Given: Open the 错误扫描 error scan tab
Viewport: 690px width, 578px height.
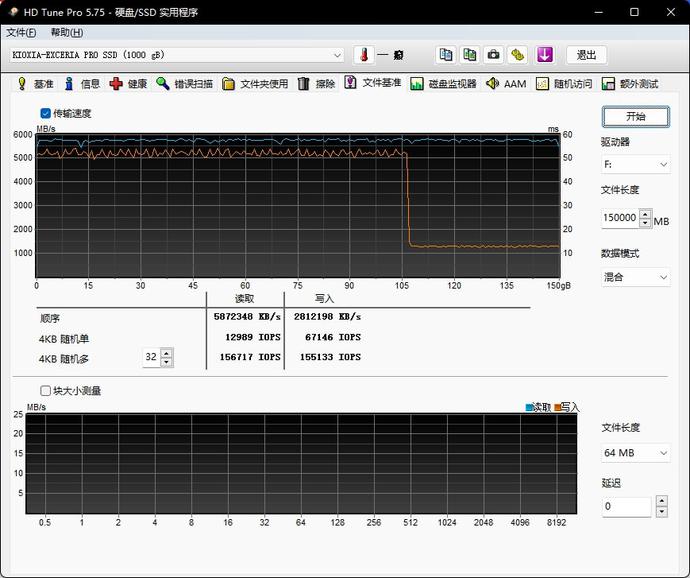Looking at the screenshot, I should click(x=185, y=84).
